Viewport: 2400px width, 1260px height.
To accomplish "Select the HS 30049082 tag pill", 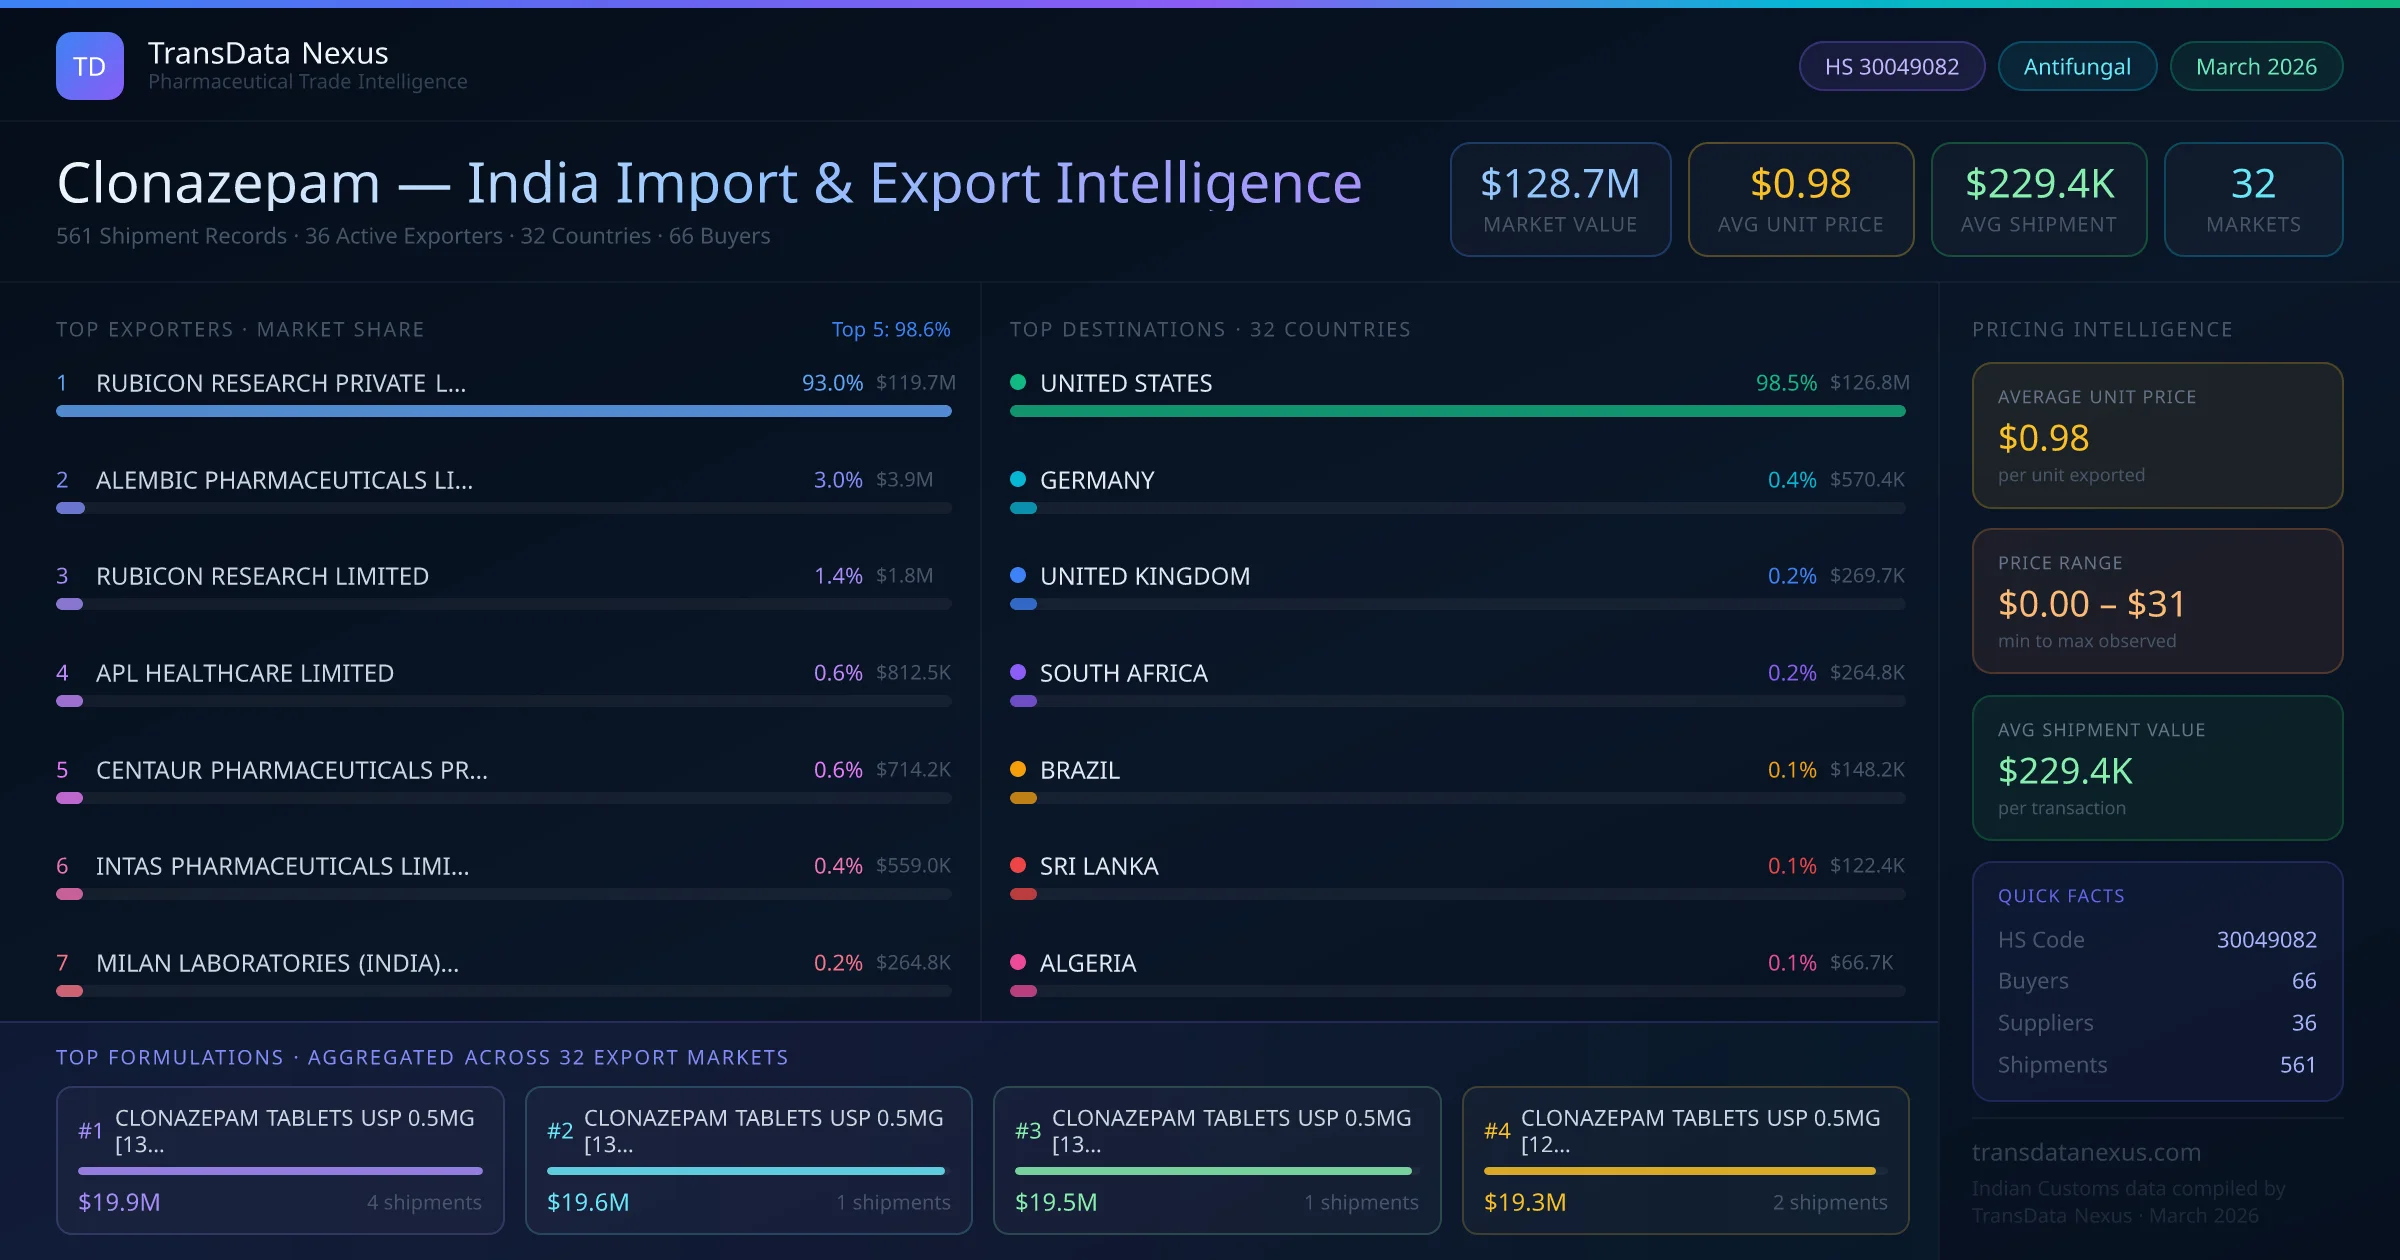I will point(1891,66).
